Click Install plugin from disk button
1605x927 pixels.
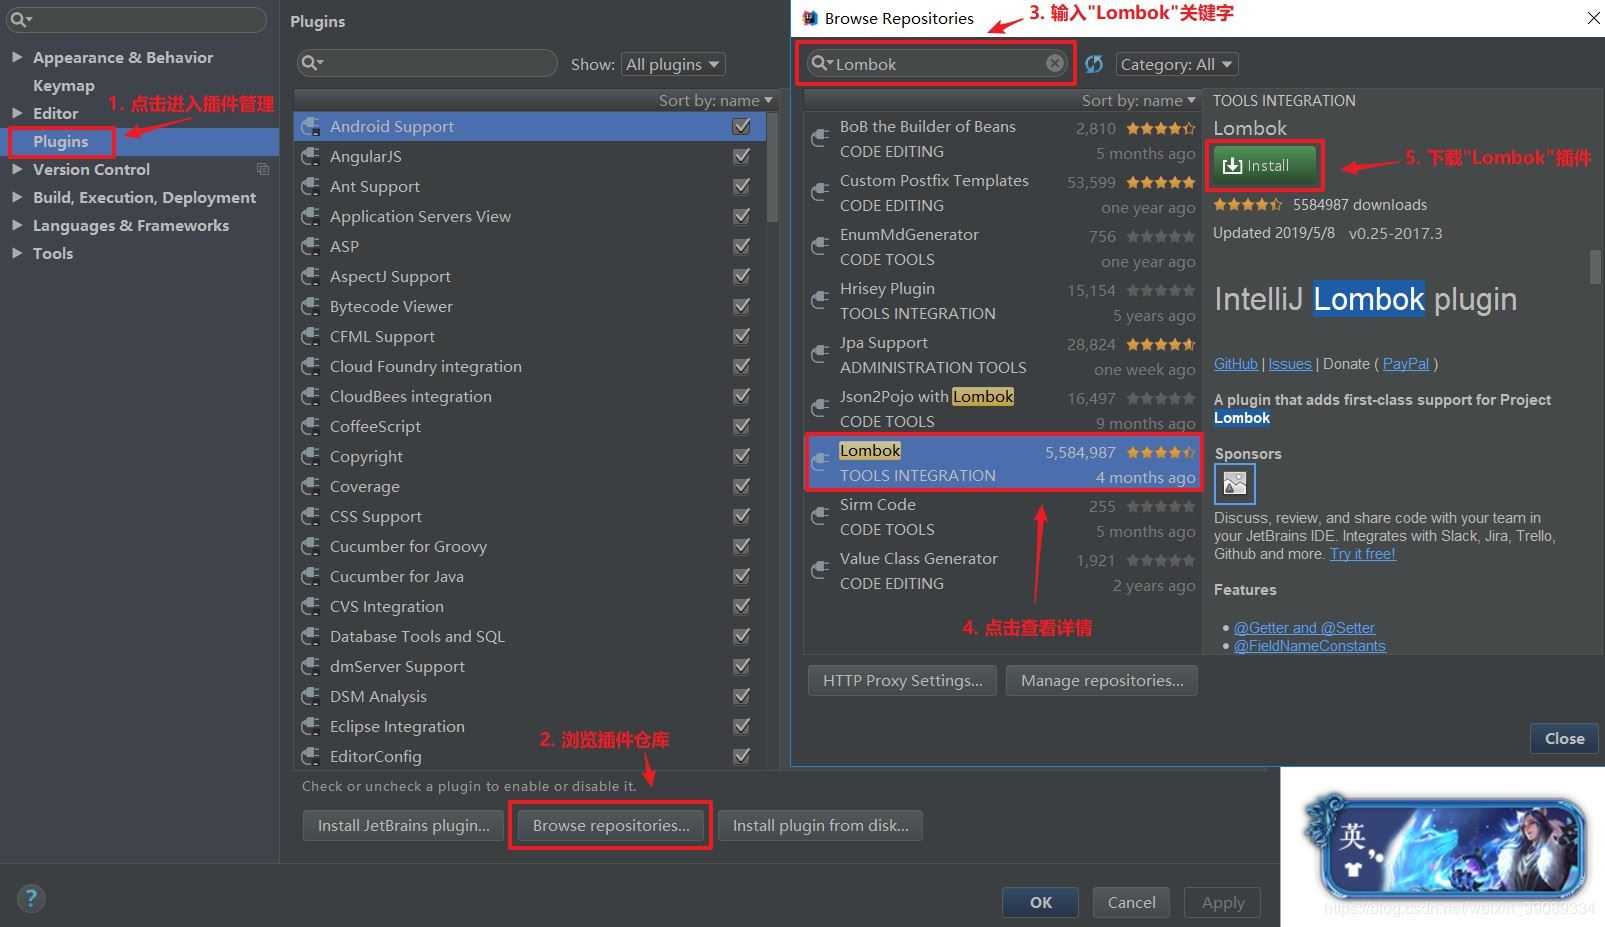click(x=820, y=825)
